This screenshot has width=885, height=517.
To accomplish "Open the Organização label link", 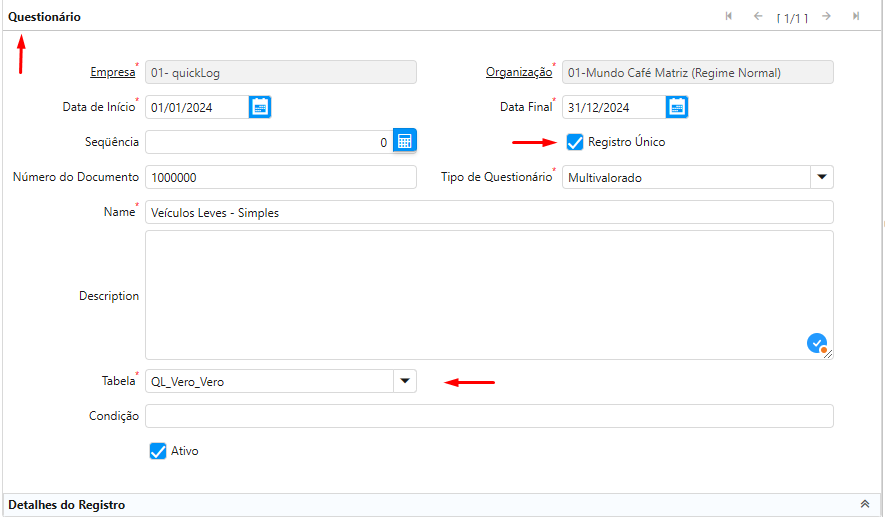I will [x=518, y=72].
